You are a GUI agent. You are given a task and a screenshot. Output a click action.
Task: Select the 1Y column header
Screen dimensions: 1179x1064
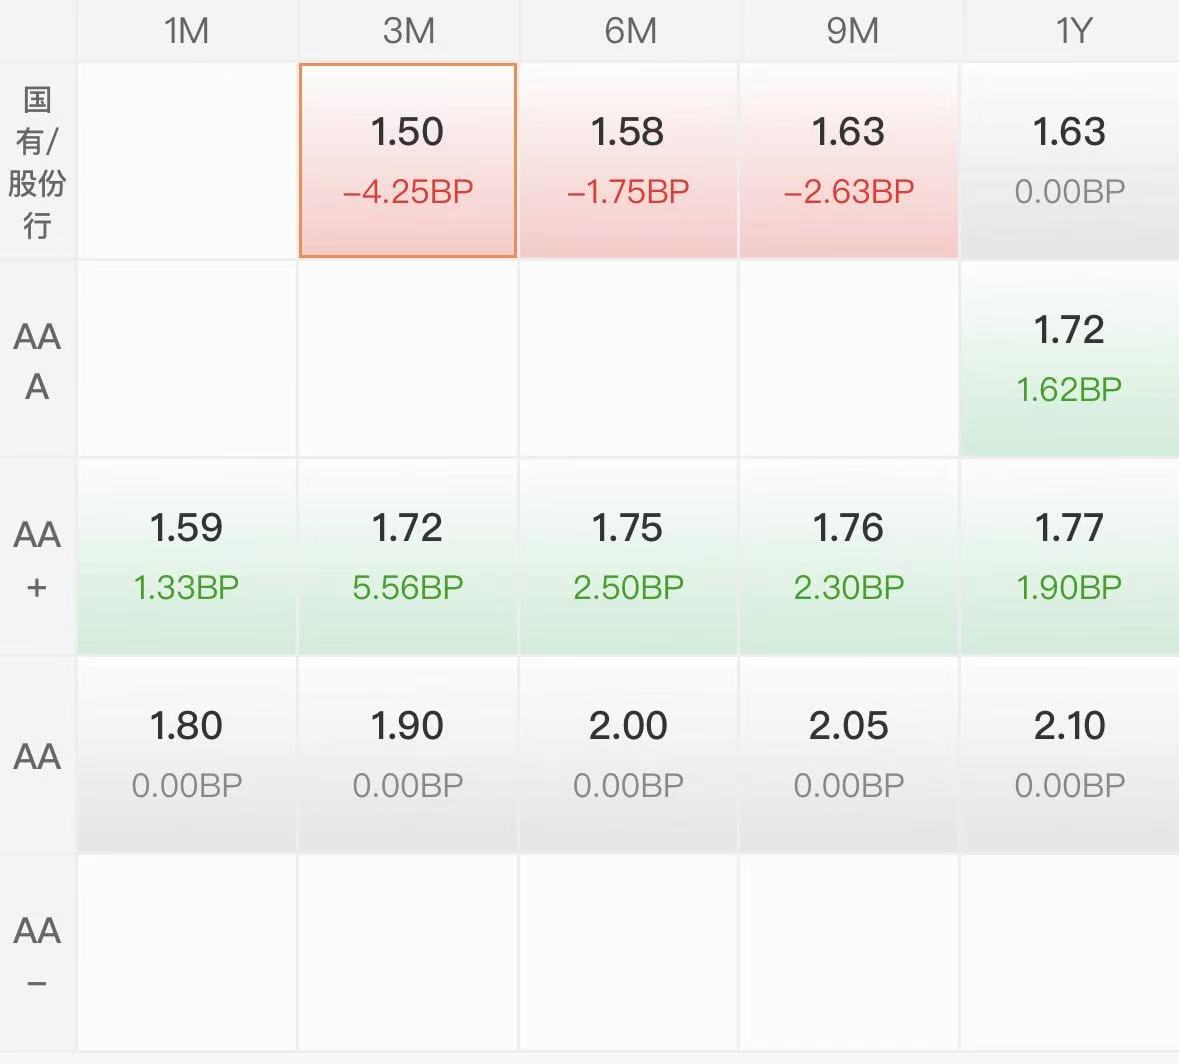point(1071,31)
